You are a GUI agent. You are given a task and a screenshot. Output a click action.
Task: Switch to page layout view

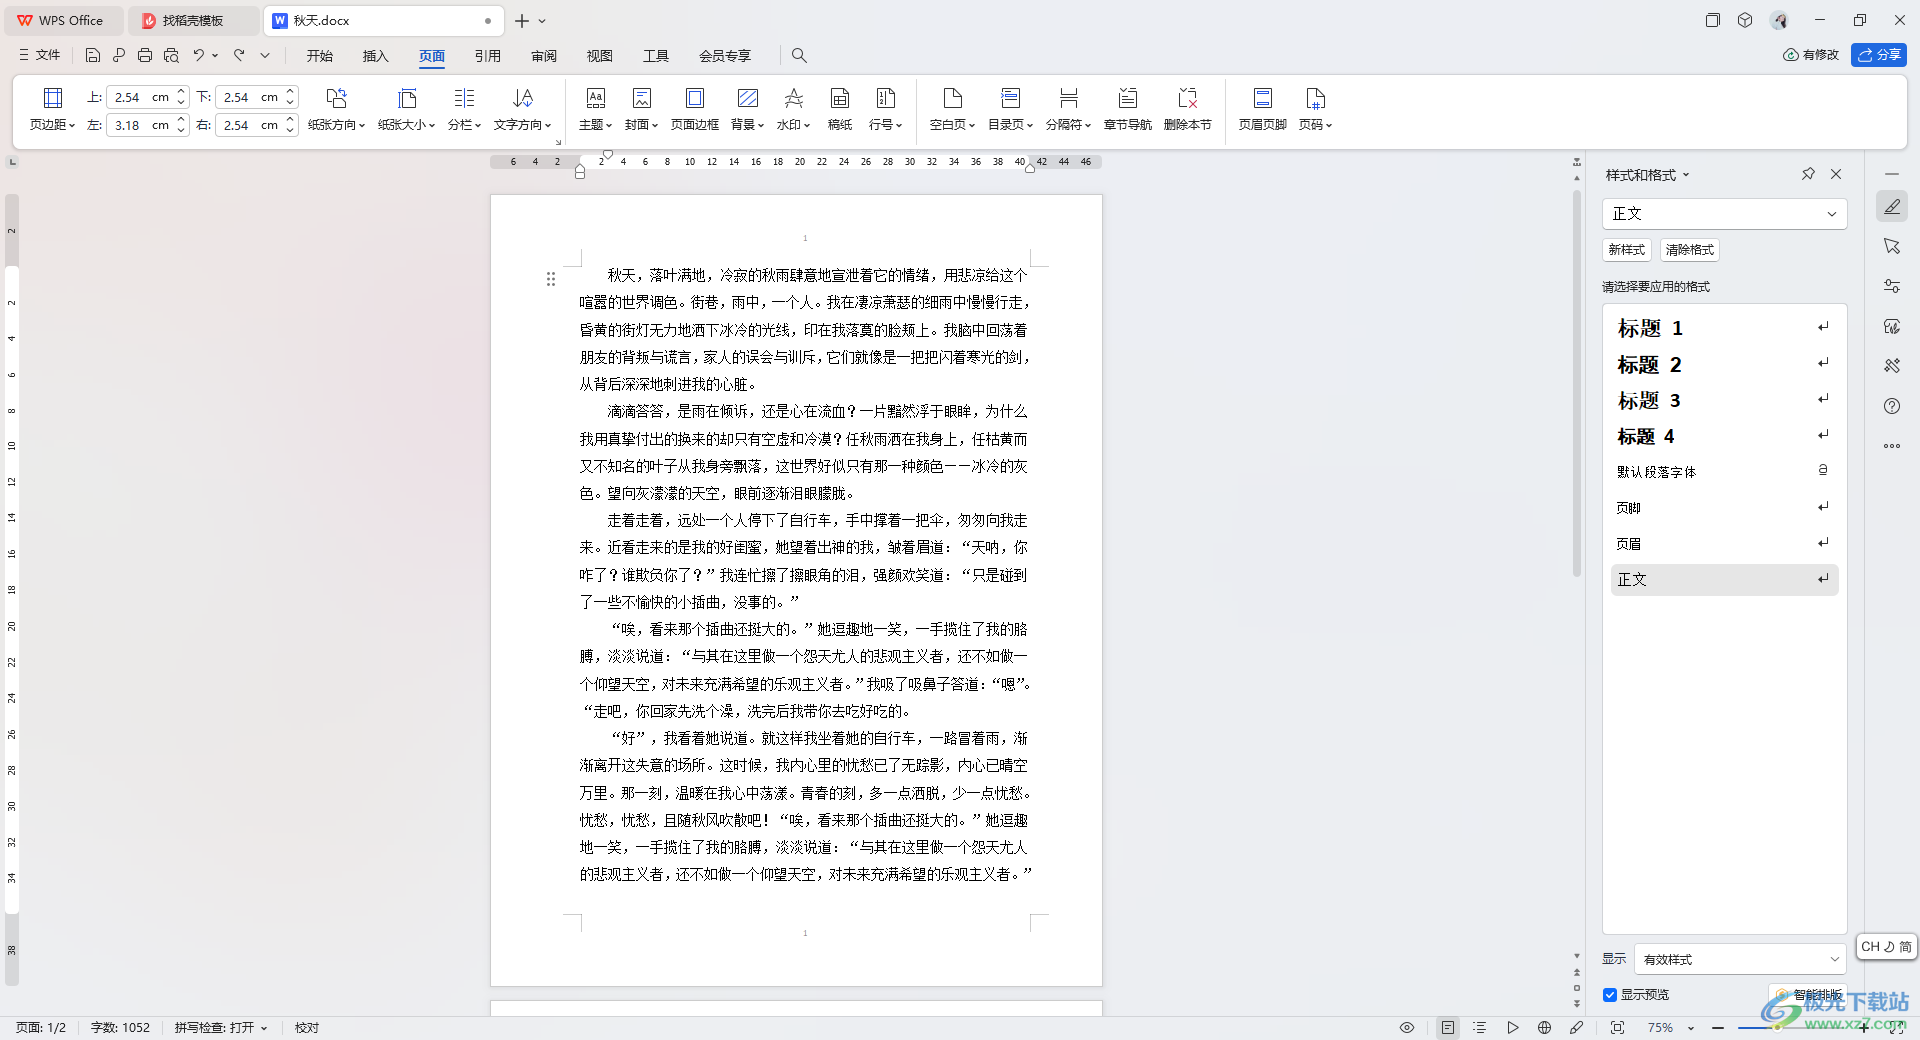pos(1448,1028)
